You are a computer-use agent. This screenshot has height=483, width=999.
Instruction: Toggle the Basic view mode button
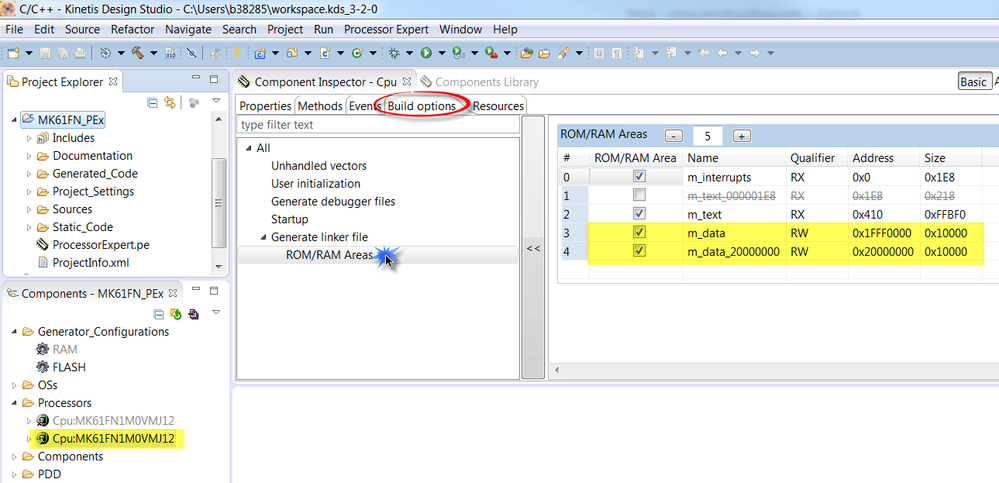pos(974,82)
